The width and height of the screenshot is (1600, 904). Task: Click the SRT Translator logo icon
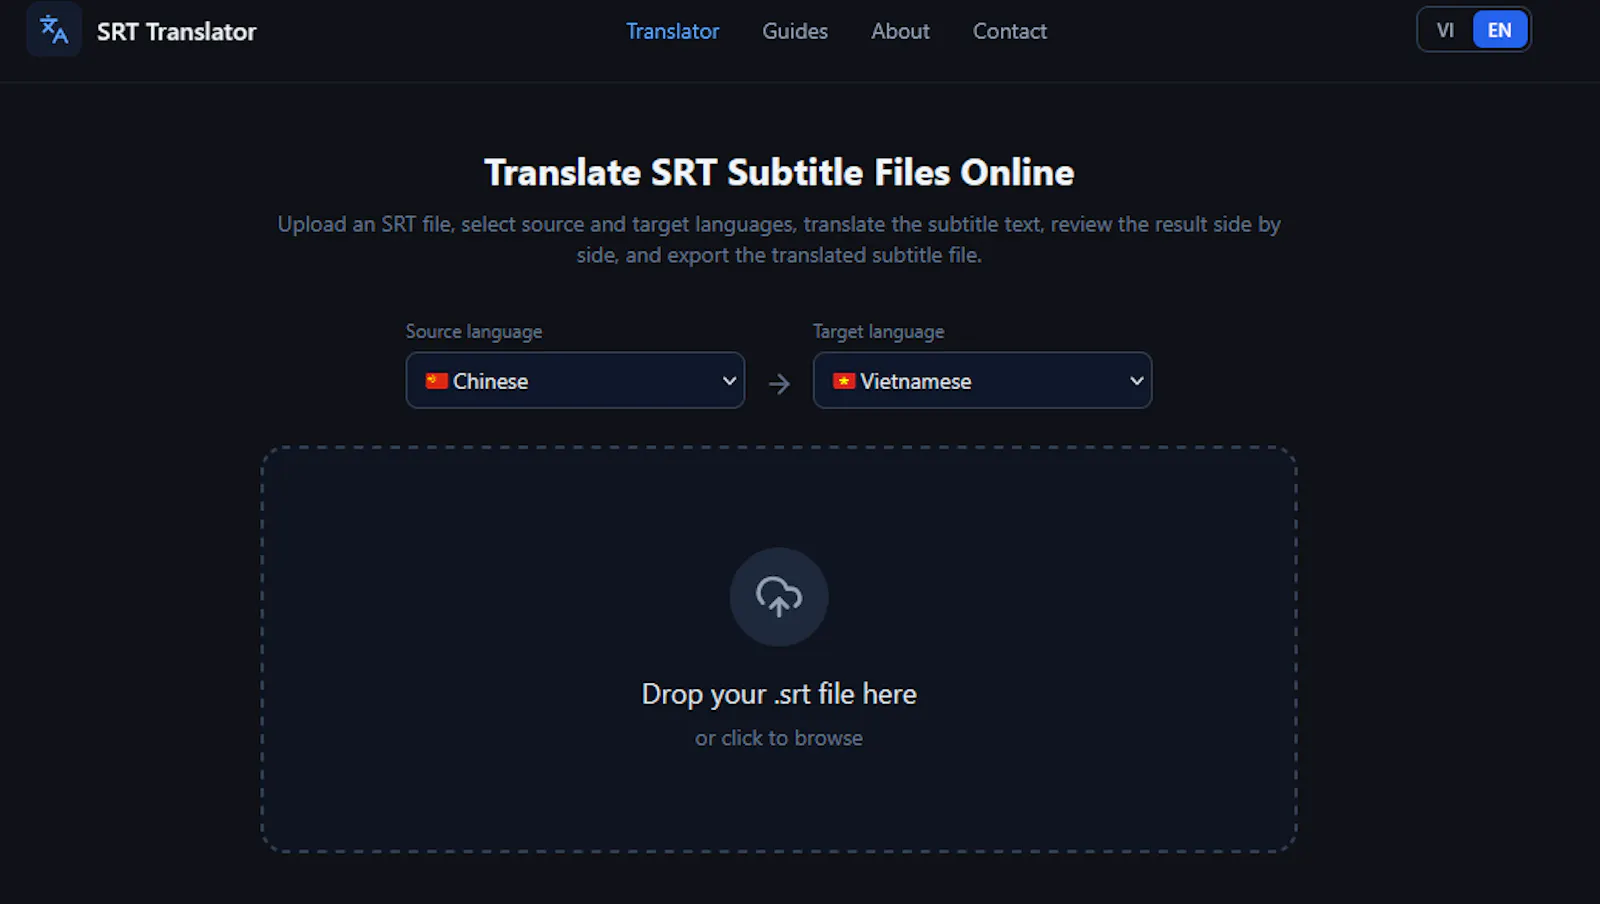54,30
